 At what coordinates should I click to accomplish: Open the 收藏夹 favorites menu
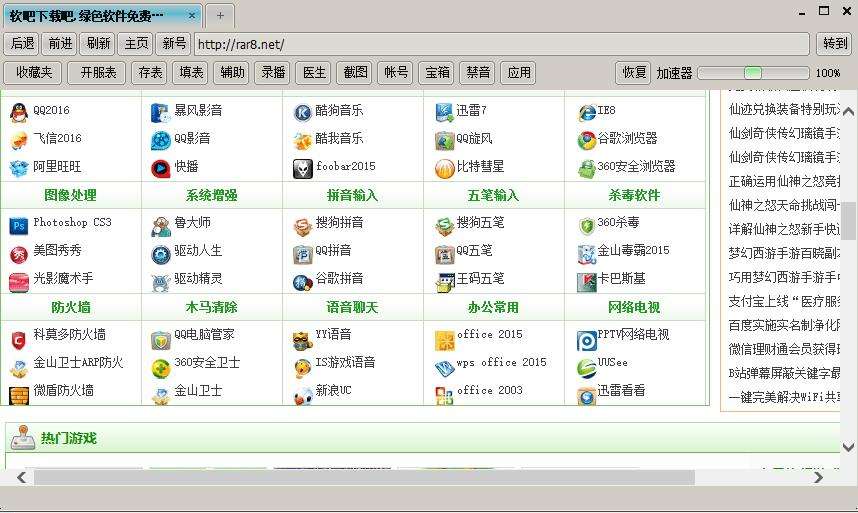(x=33, y=73)
